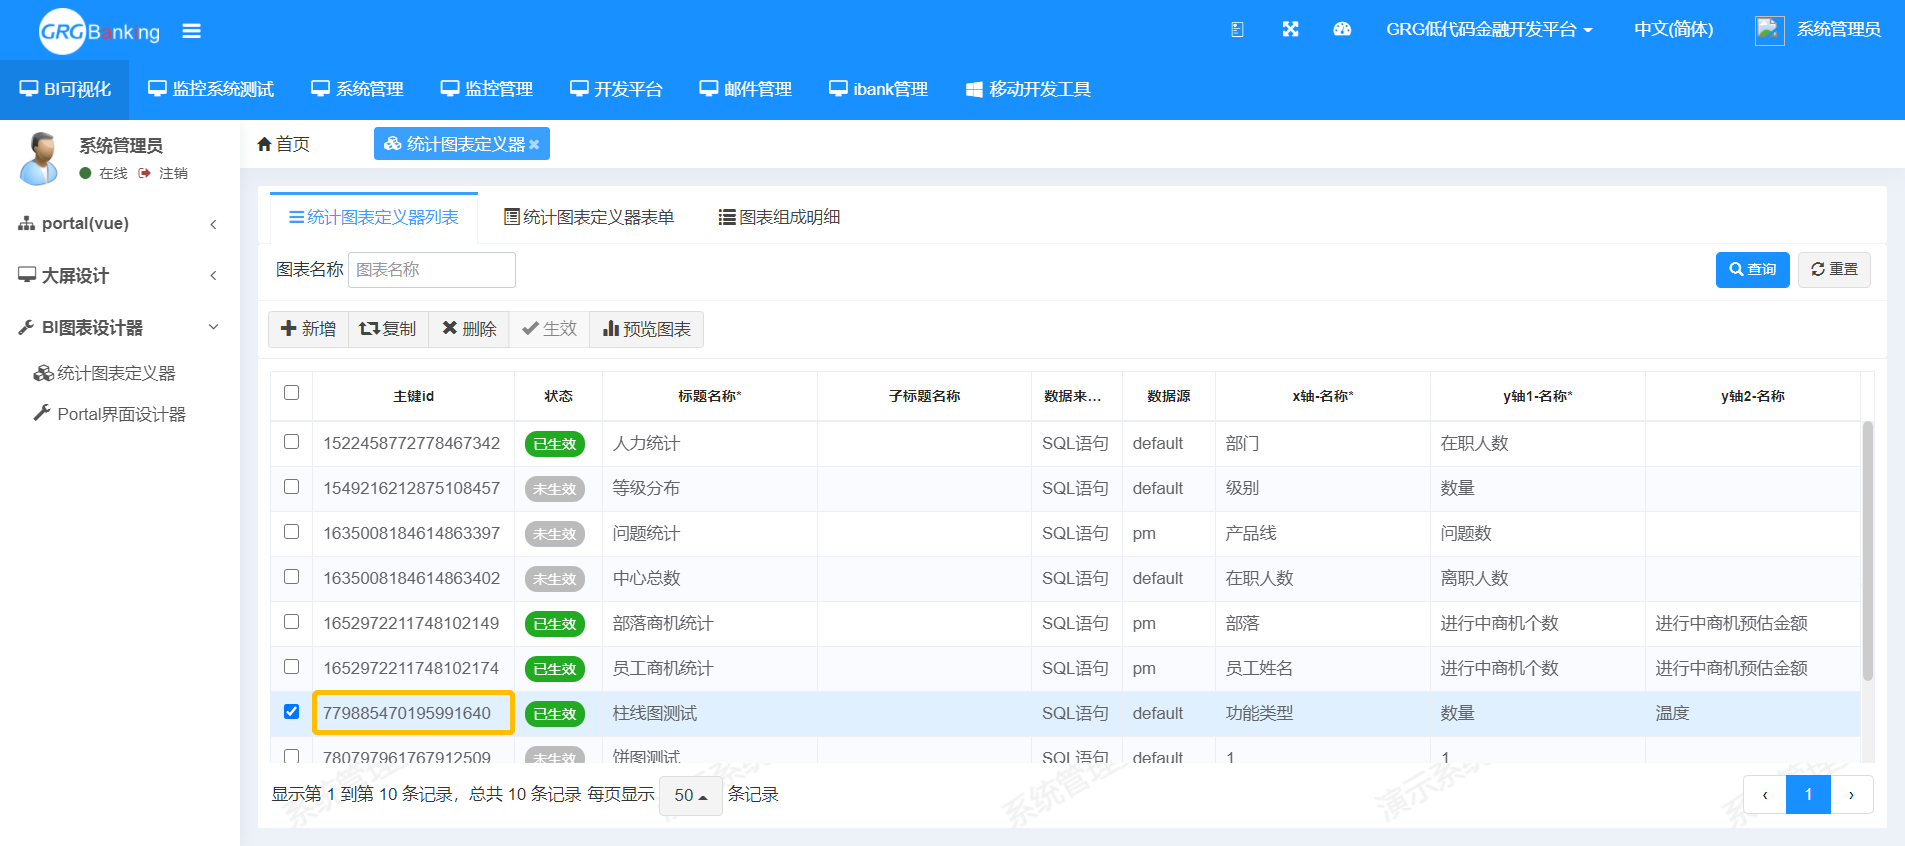Check the 部落商机统计 row checkbox
Viewport: 1905px width, 846px height.
291,621
